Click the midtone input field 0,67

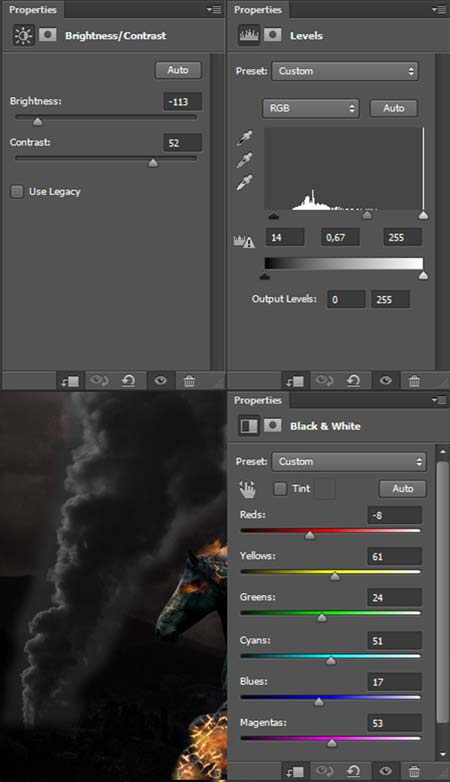click(340, 237)
